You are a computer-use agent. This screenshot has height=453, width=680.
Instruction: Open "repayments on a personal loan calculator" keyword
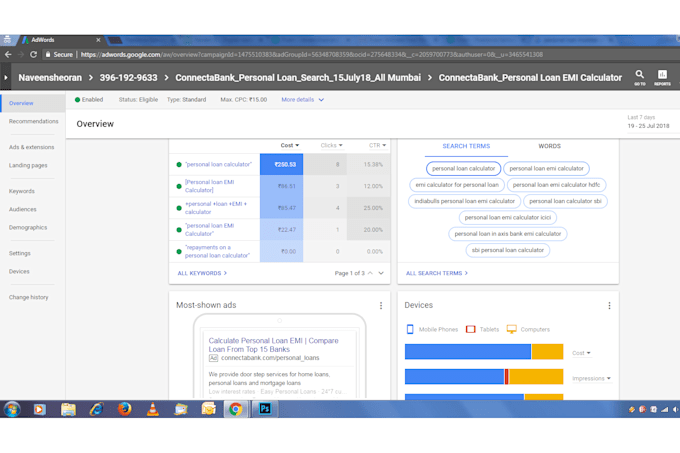(x=217, y=251)
